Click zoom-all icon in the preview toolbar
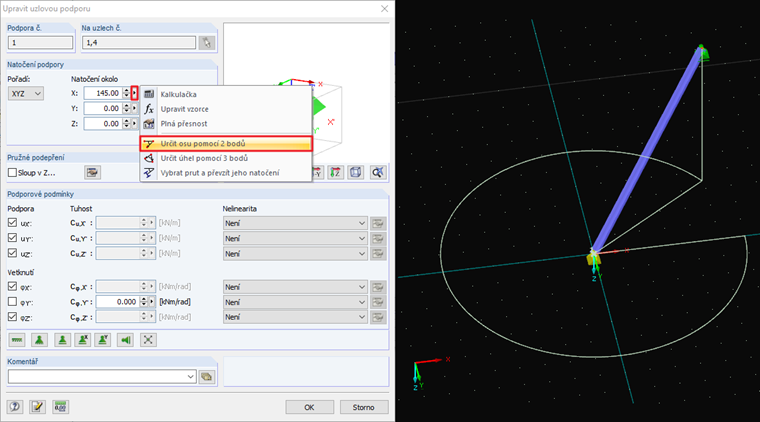 coord(378,172)
